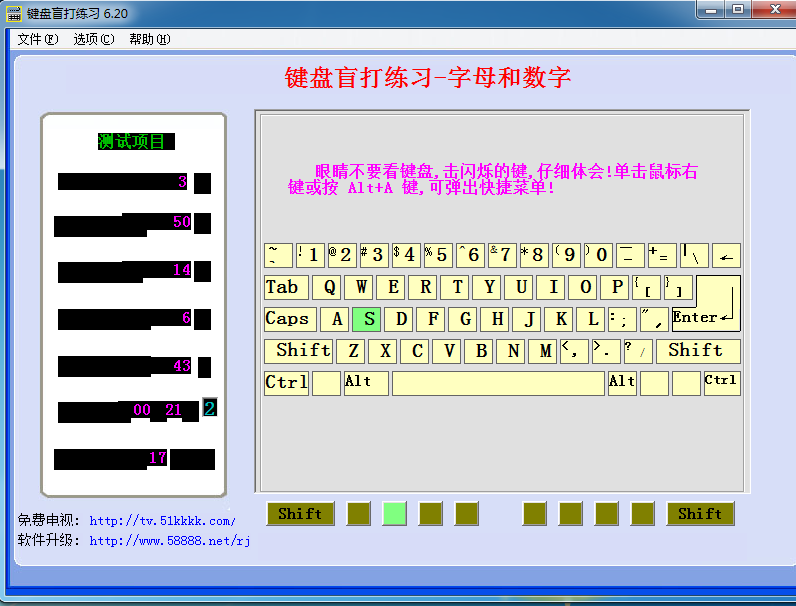Open the 选项(C) menu

point(94,39)
